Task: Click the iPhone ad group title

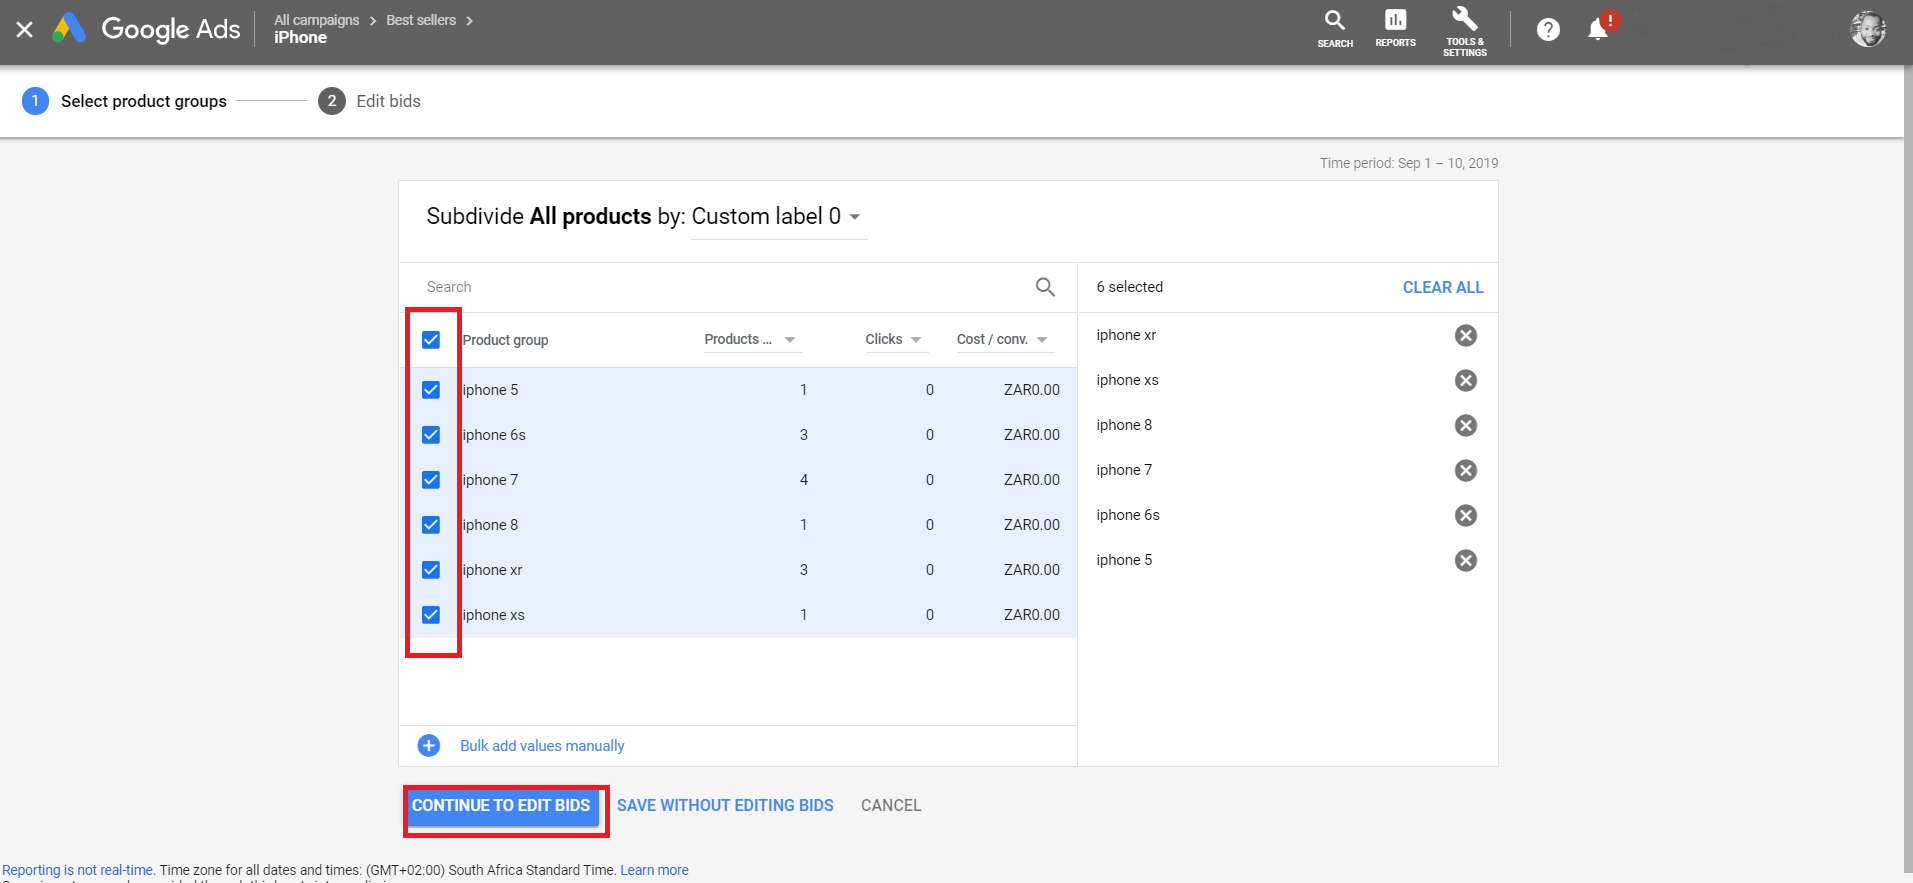Action: tap(301, 38)
